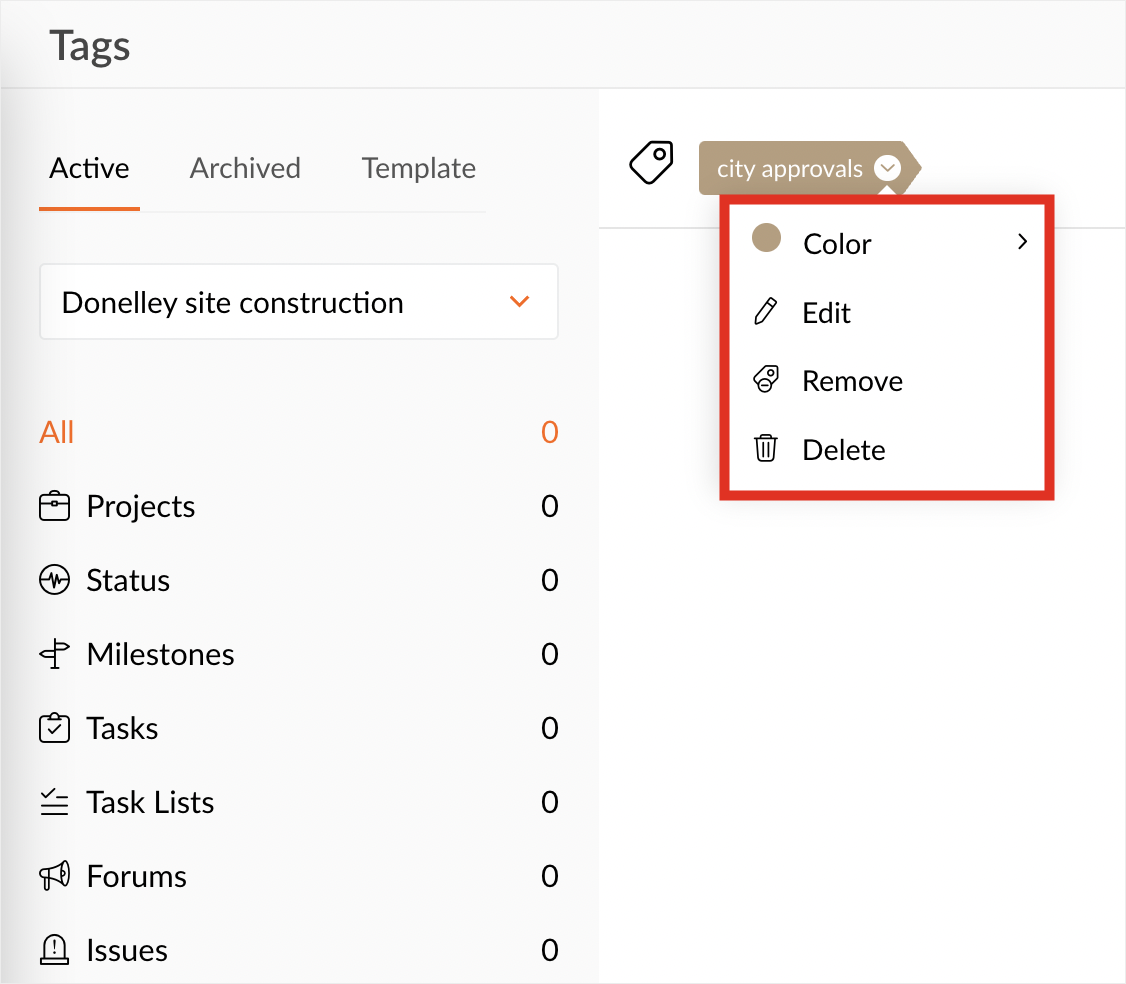Click the Status pulse icon
The height and width of the screenshot is (984, 1126).
54,581
